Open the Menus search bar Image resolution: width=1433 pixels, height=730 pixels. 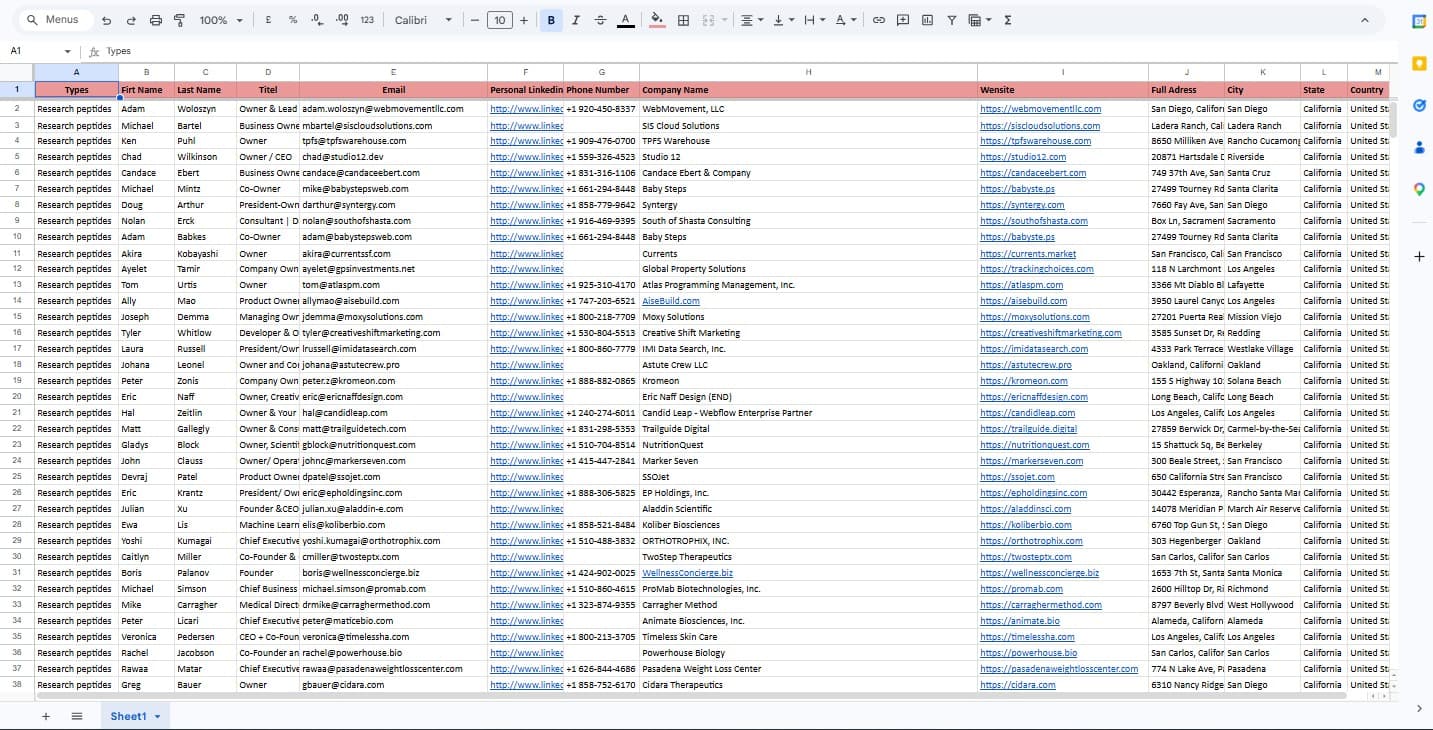point(55,19)
